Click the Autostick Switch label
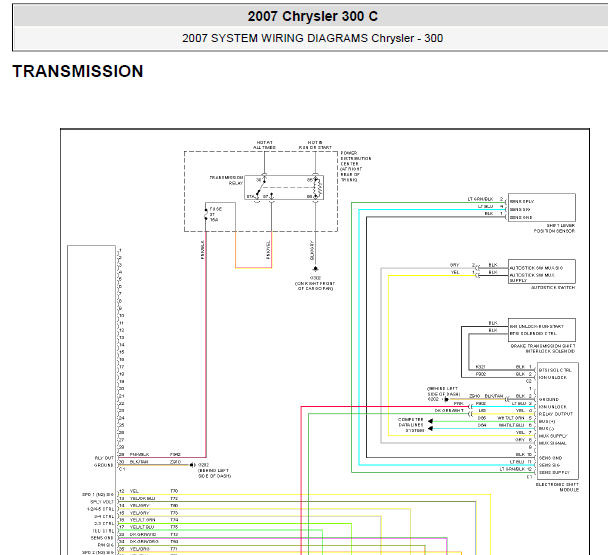The height and width of the screenshot is (555, 608). [x=553, y=287]
